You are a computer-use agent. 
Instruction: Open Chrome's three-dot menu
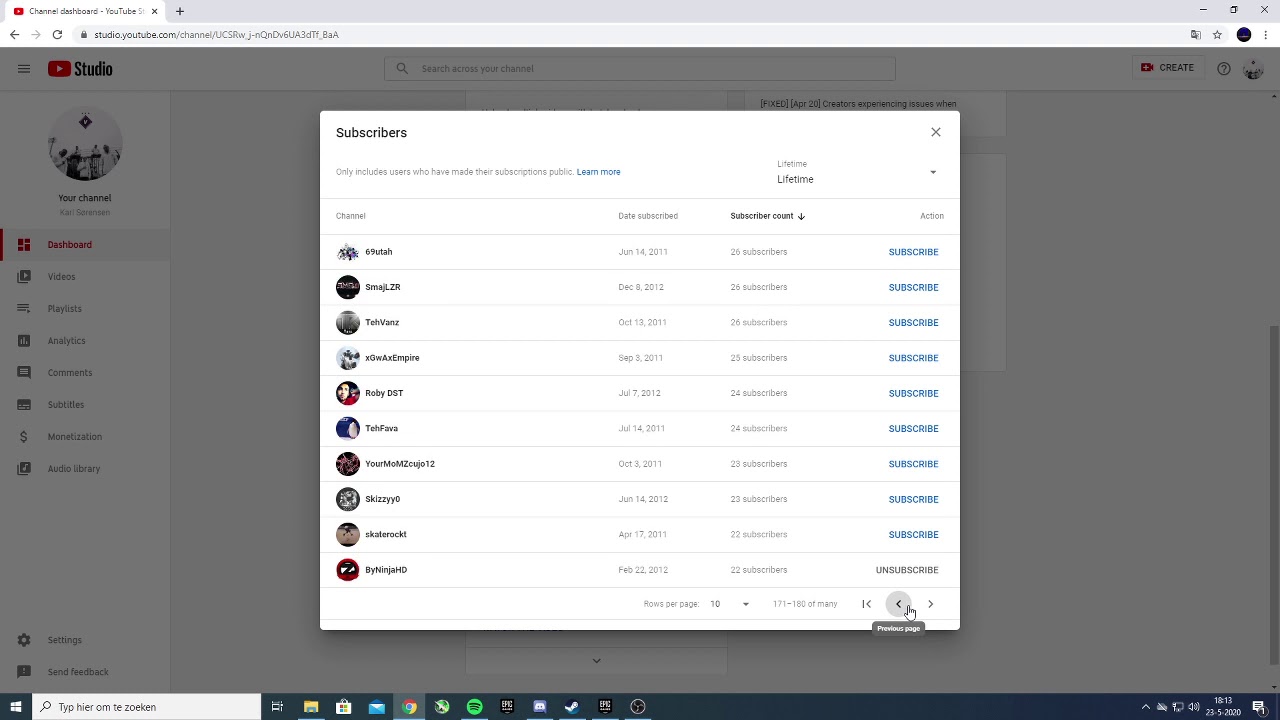1266,34
